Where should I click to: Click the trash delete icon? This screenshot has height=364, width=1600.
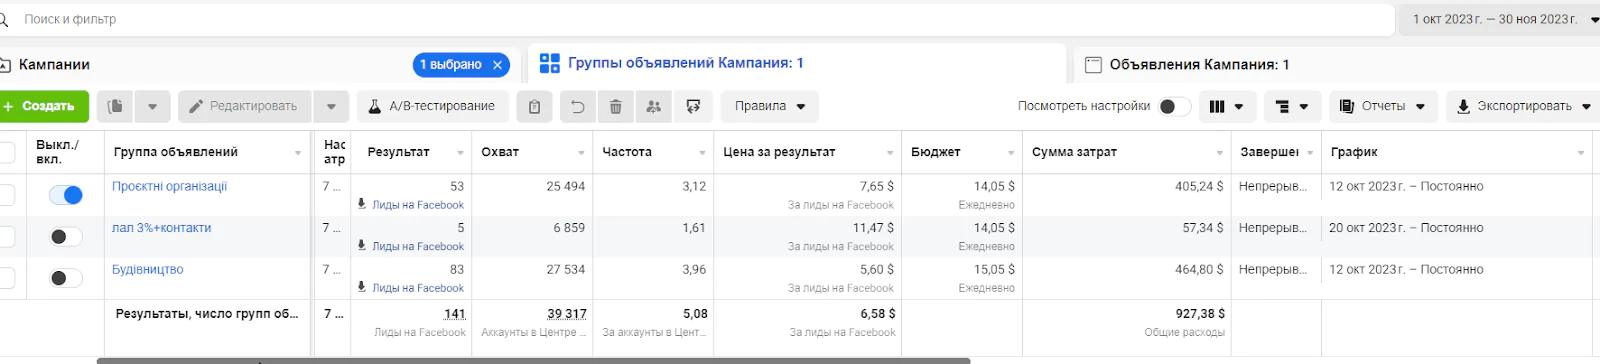tap(615, 106)
